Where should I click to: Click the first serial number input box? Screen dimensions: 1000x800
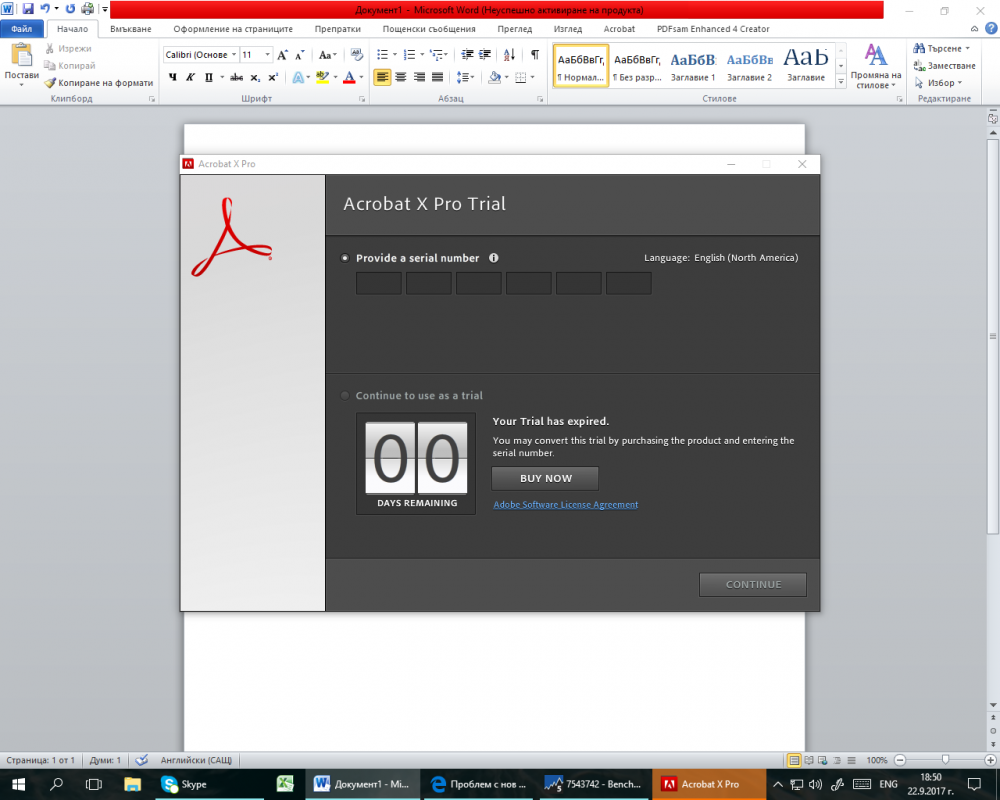click(x=379, y=283)
